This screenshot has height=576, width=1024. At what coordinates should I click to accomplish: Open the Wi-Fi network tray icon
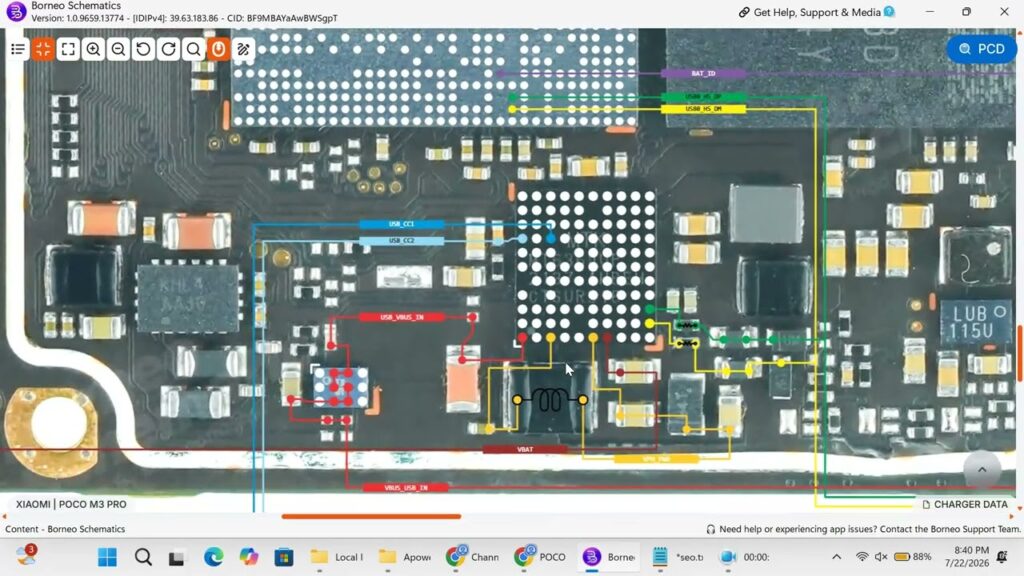pyautogui.click(x=862, y=557)
